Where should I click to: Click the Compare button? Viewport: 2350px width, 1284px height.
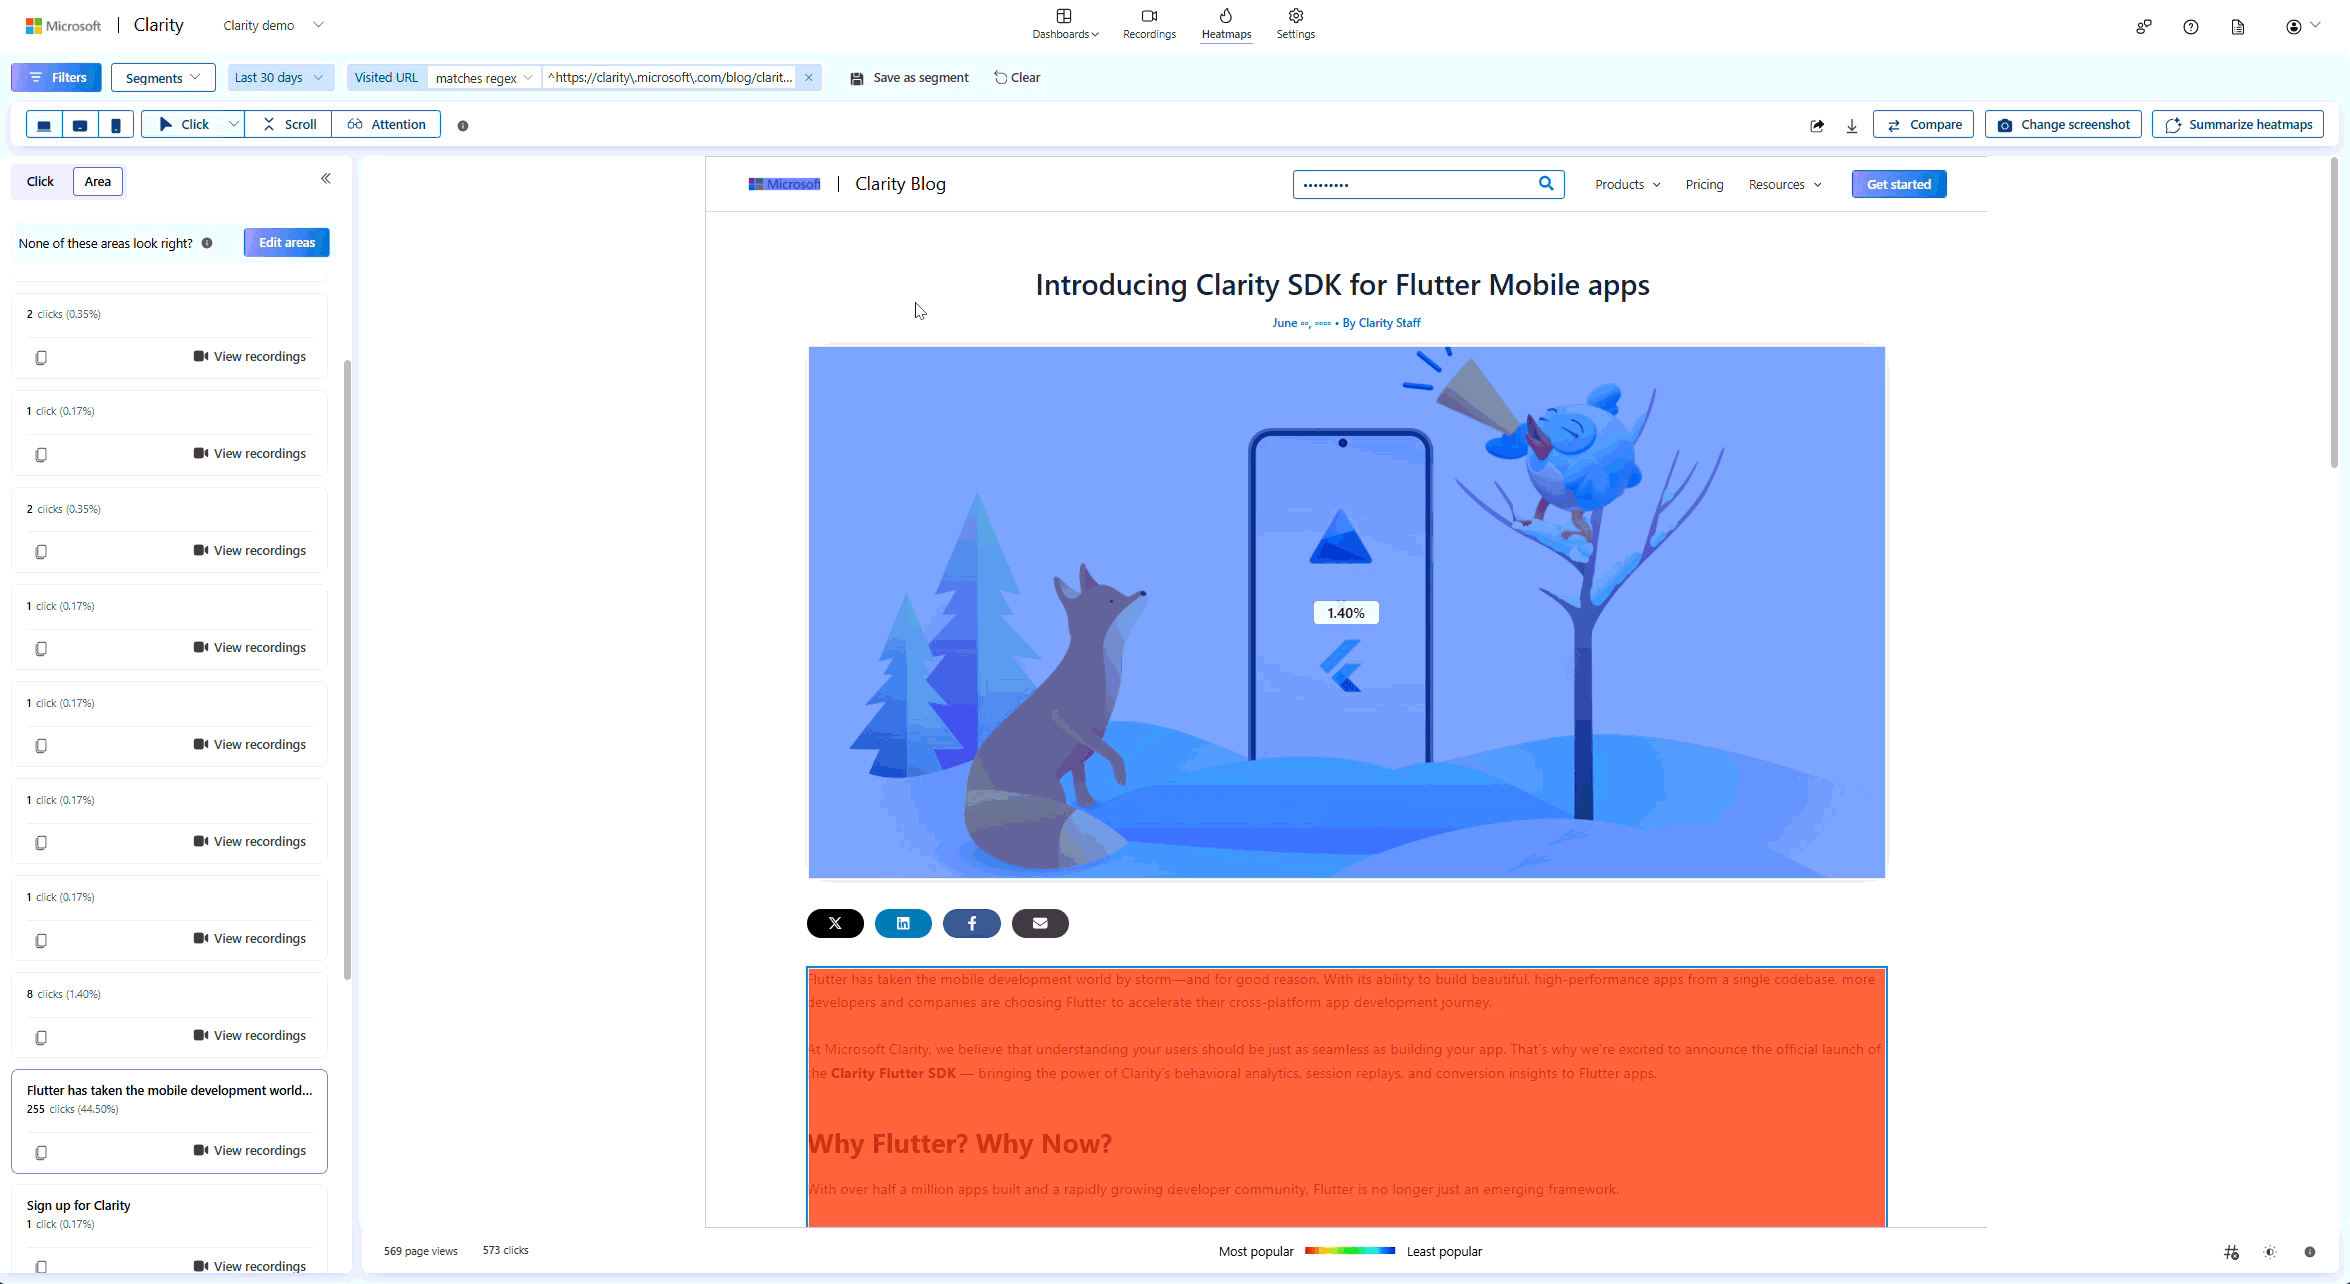1922,125
